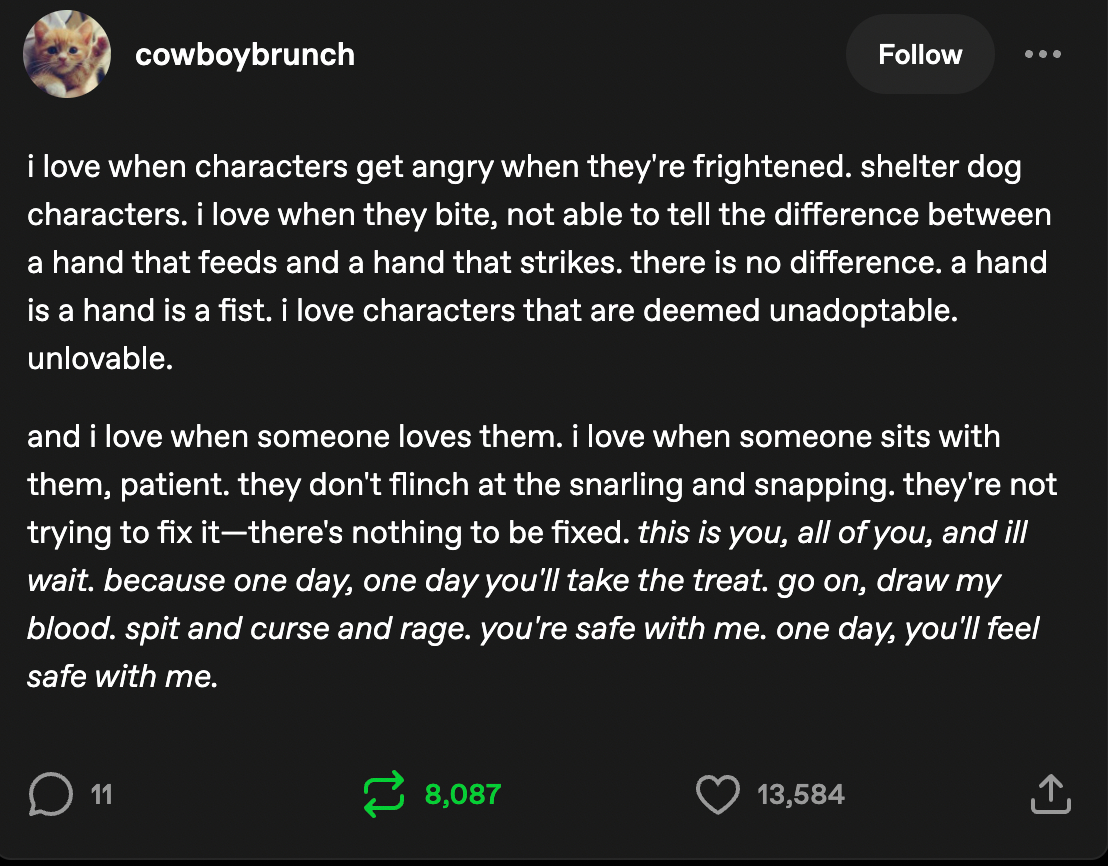Click the word "unadoptable." in the post
Image resolution: width=1108 pixels, height=866 pixels.
click(x=864, y=310)
